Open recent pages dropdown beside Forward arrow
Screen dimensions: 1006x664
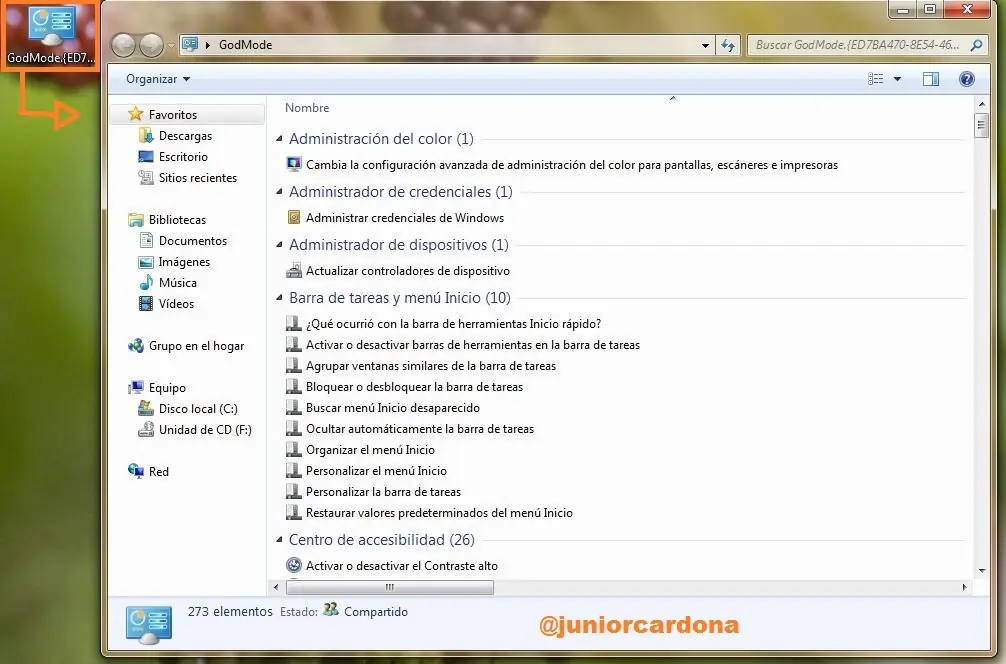coord(171,46)
